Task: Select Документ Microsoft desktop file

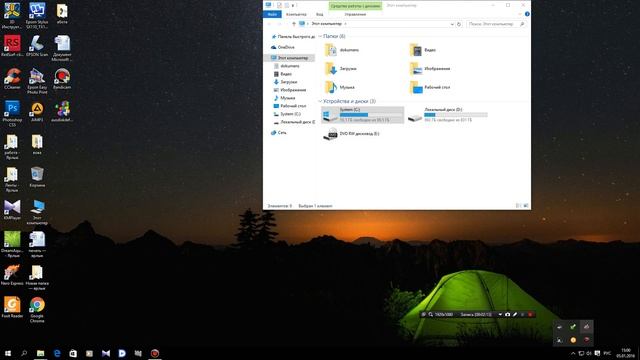Action: click(x=62, y=48)
